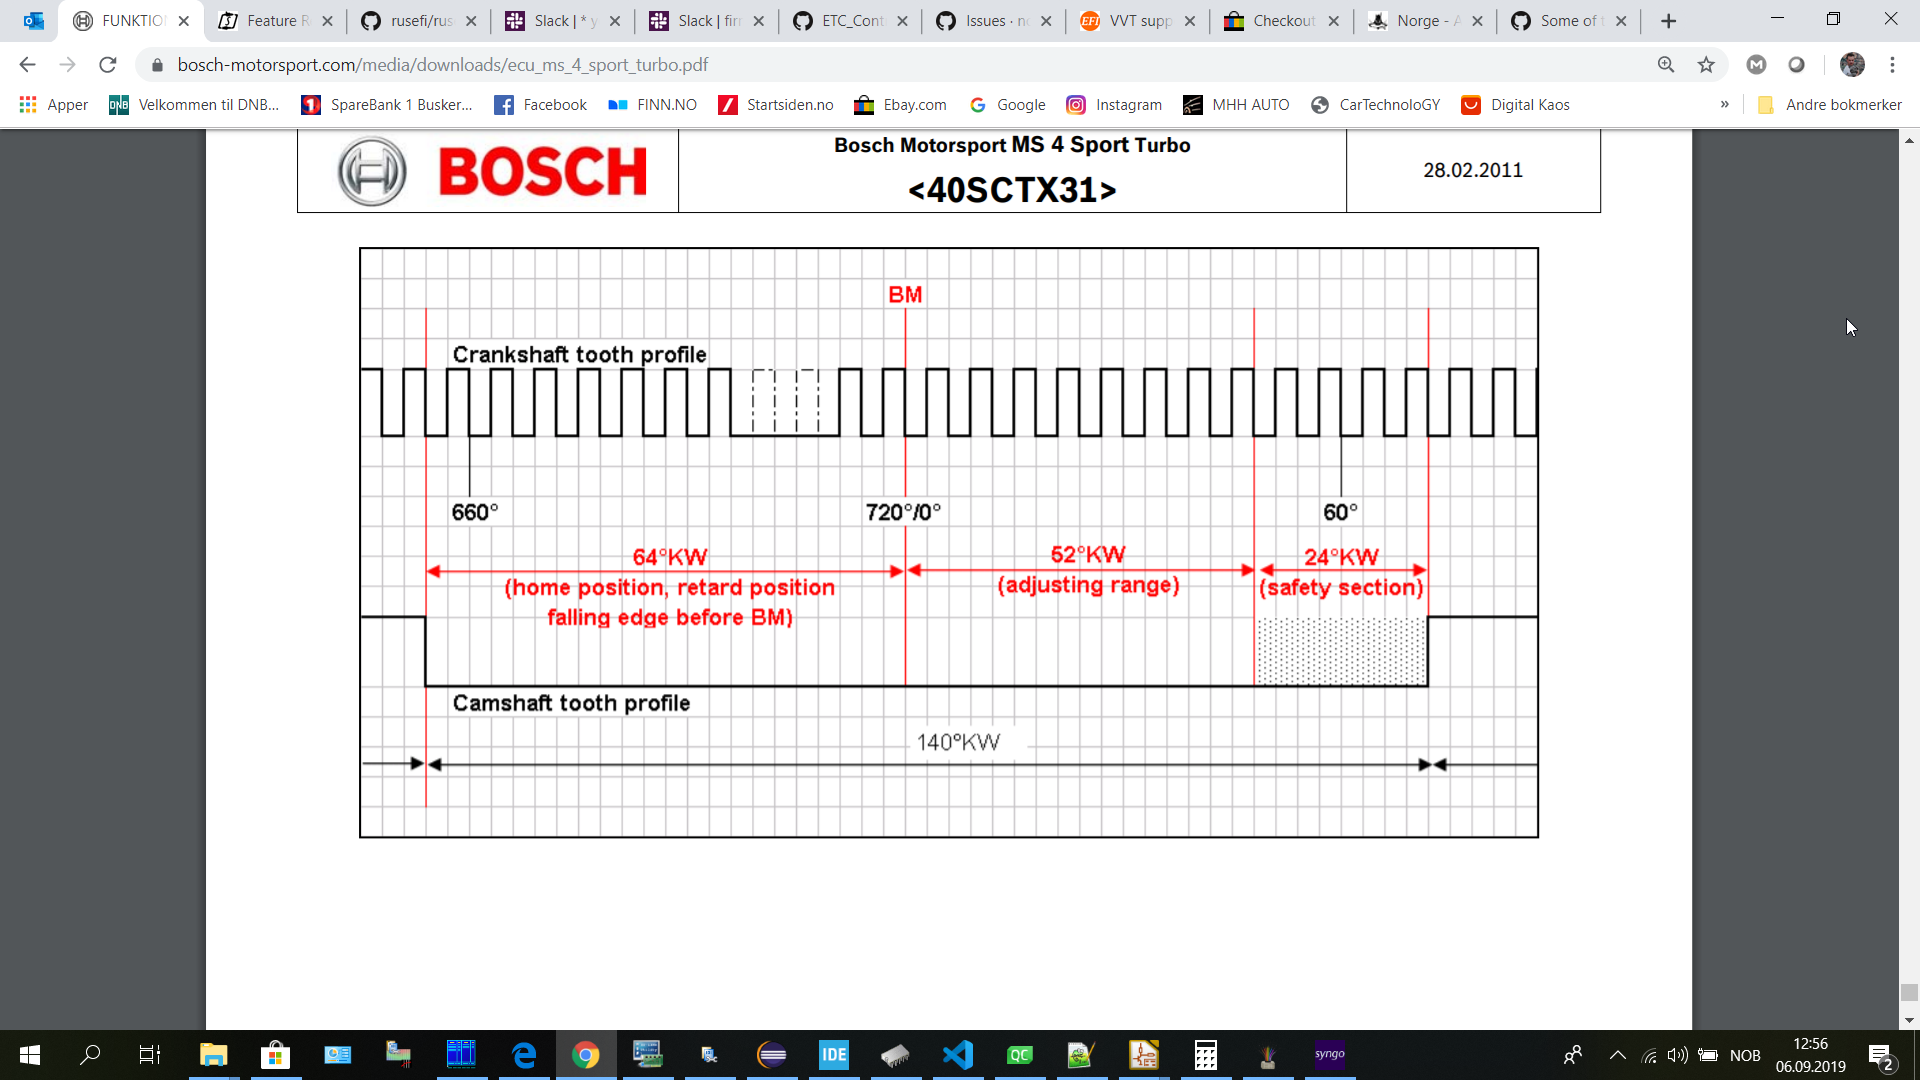Image resolution: width=1920 pixels, height=1080 pixels.
Task: Open the Chrome three-dot menu
Action: click(x=1892, y=65)
